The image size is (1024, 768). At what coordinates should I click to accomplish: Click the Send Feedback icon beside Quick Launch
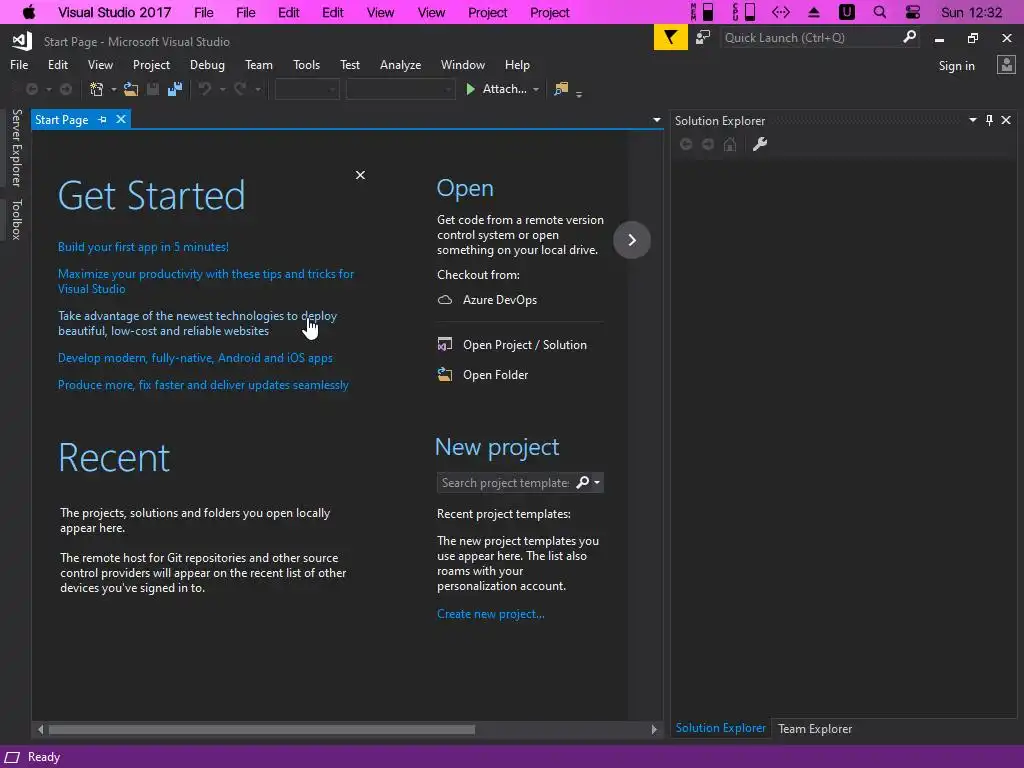coord(703,38)
